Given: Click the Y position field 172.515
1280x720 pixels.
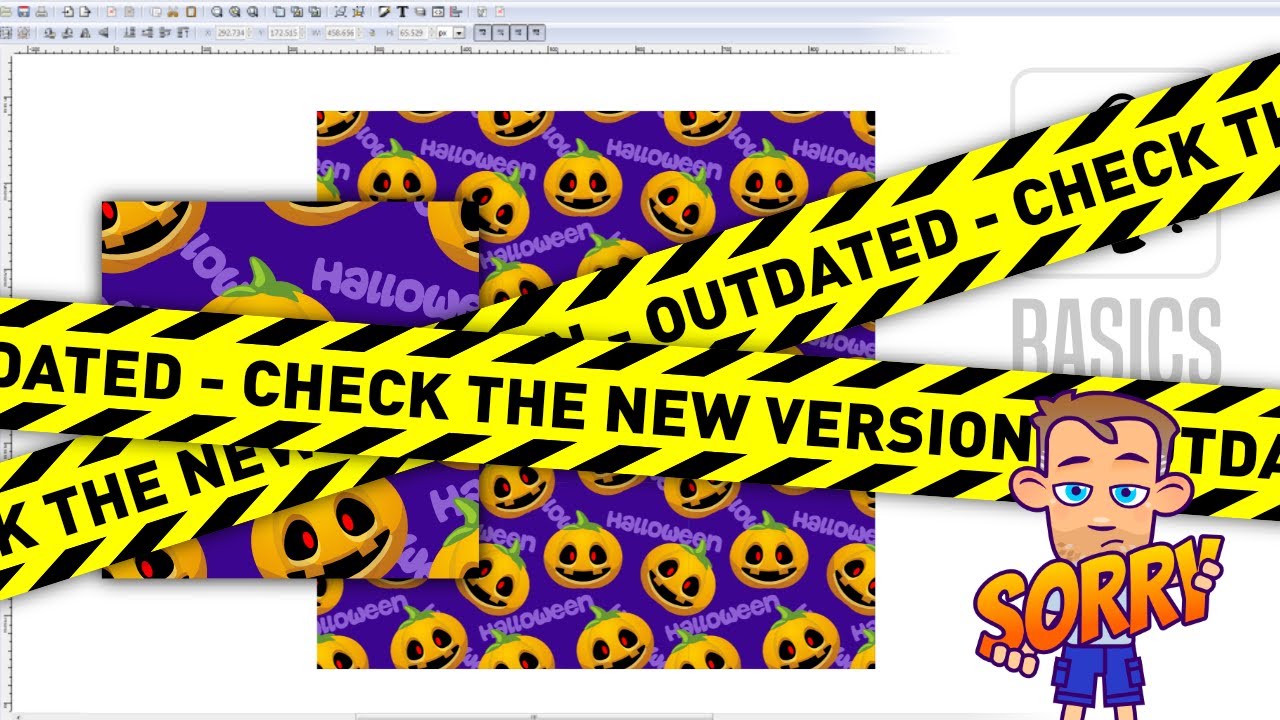Looking at the screenshot, I should [x=285, y=33].
